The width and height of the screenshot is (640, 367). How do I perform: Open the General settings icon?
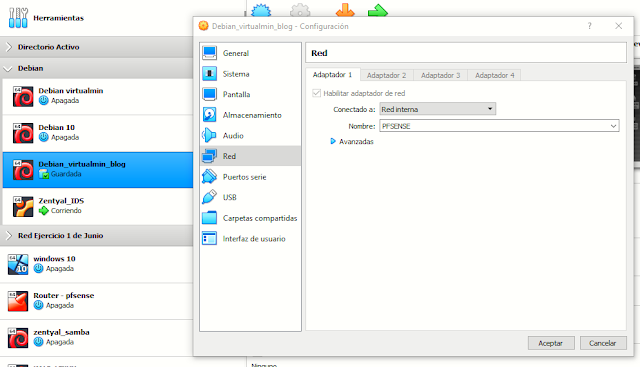pos(209,53)
